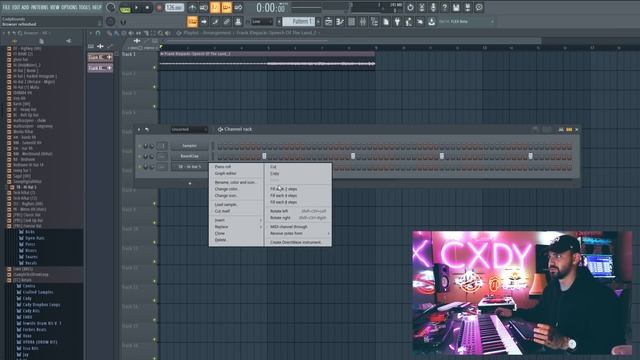The width and height of the screenshot is (640, 360).
Task: Select Crafted Samples in the browser
Action: (x=38, y=292)
